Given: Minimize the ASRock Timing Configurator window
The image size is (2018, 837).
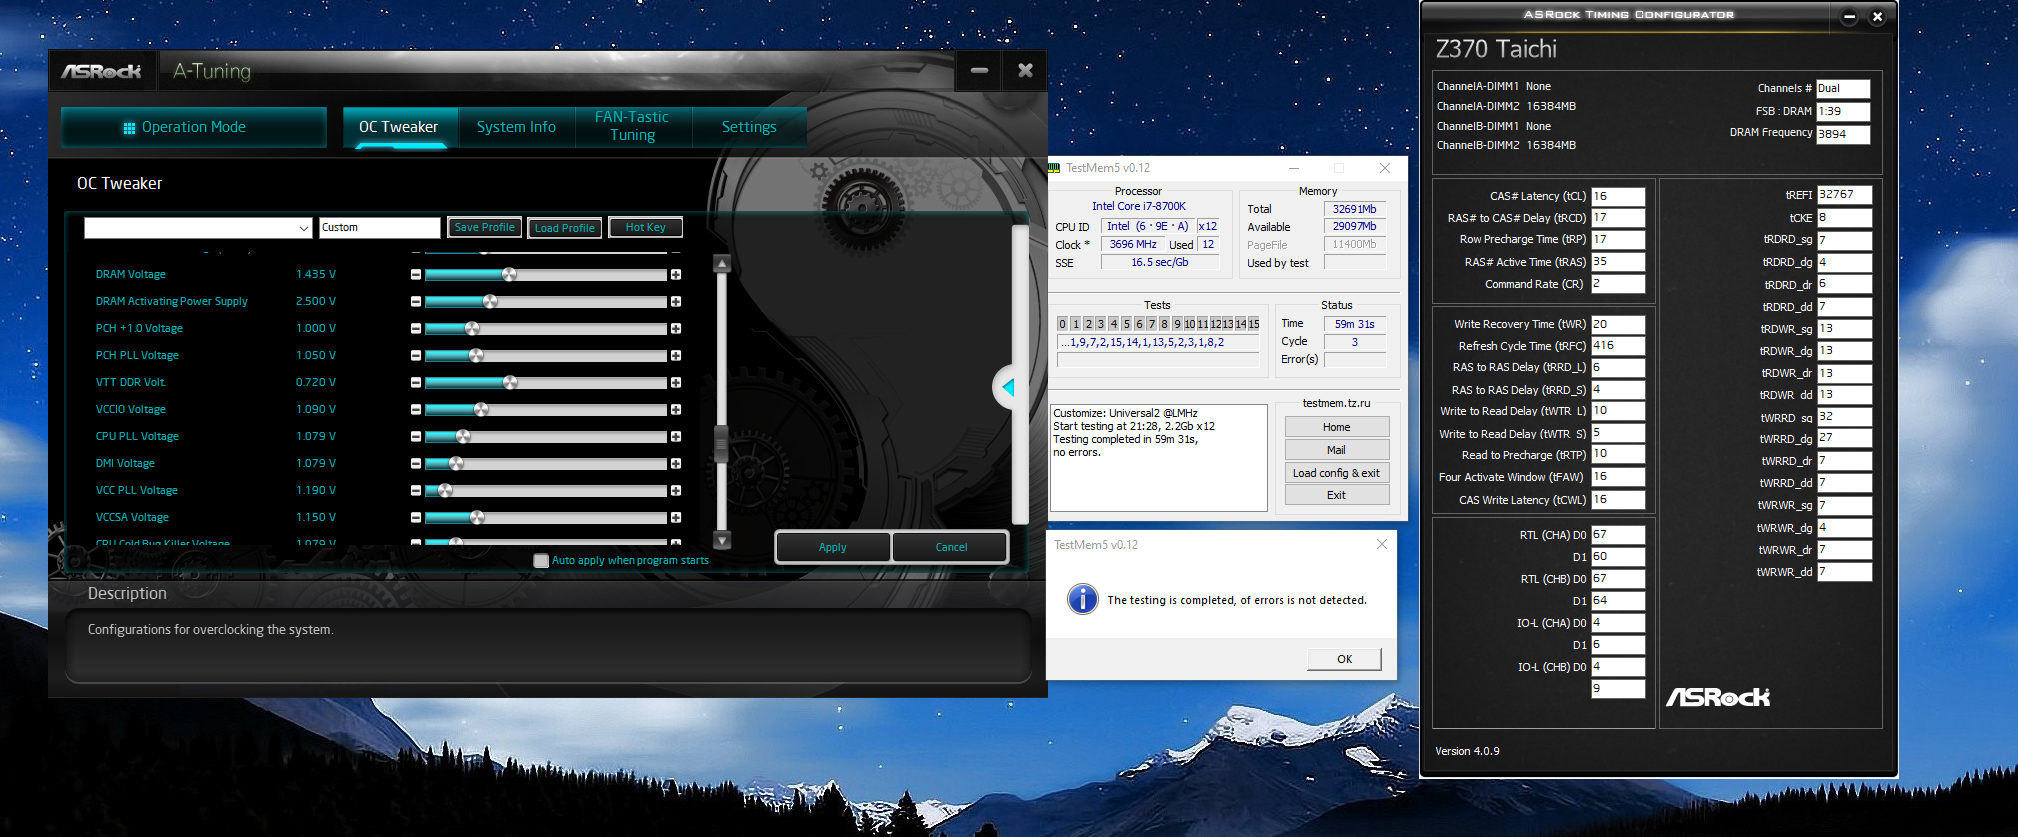Looking at the screenshot, I should 1849,16.
